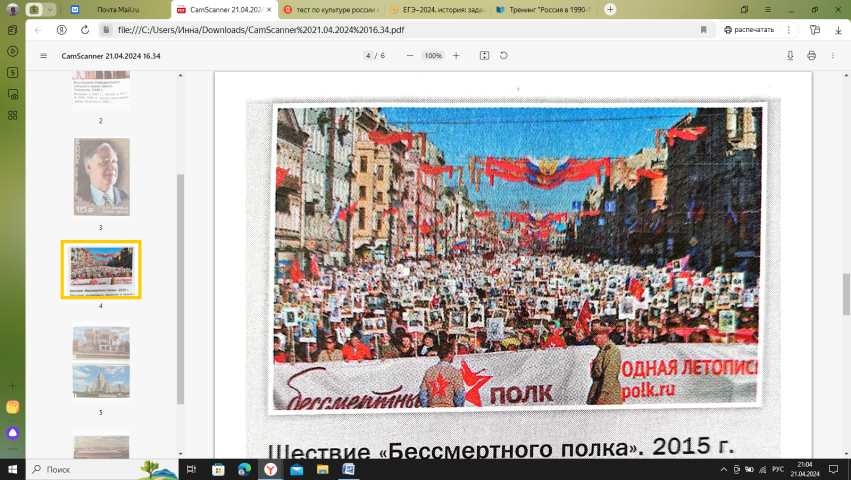Switch to Почта Mail.ru tab

point(117,9)
